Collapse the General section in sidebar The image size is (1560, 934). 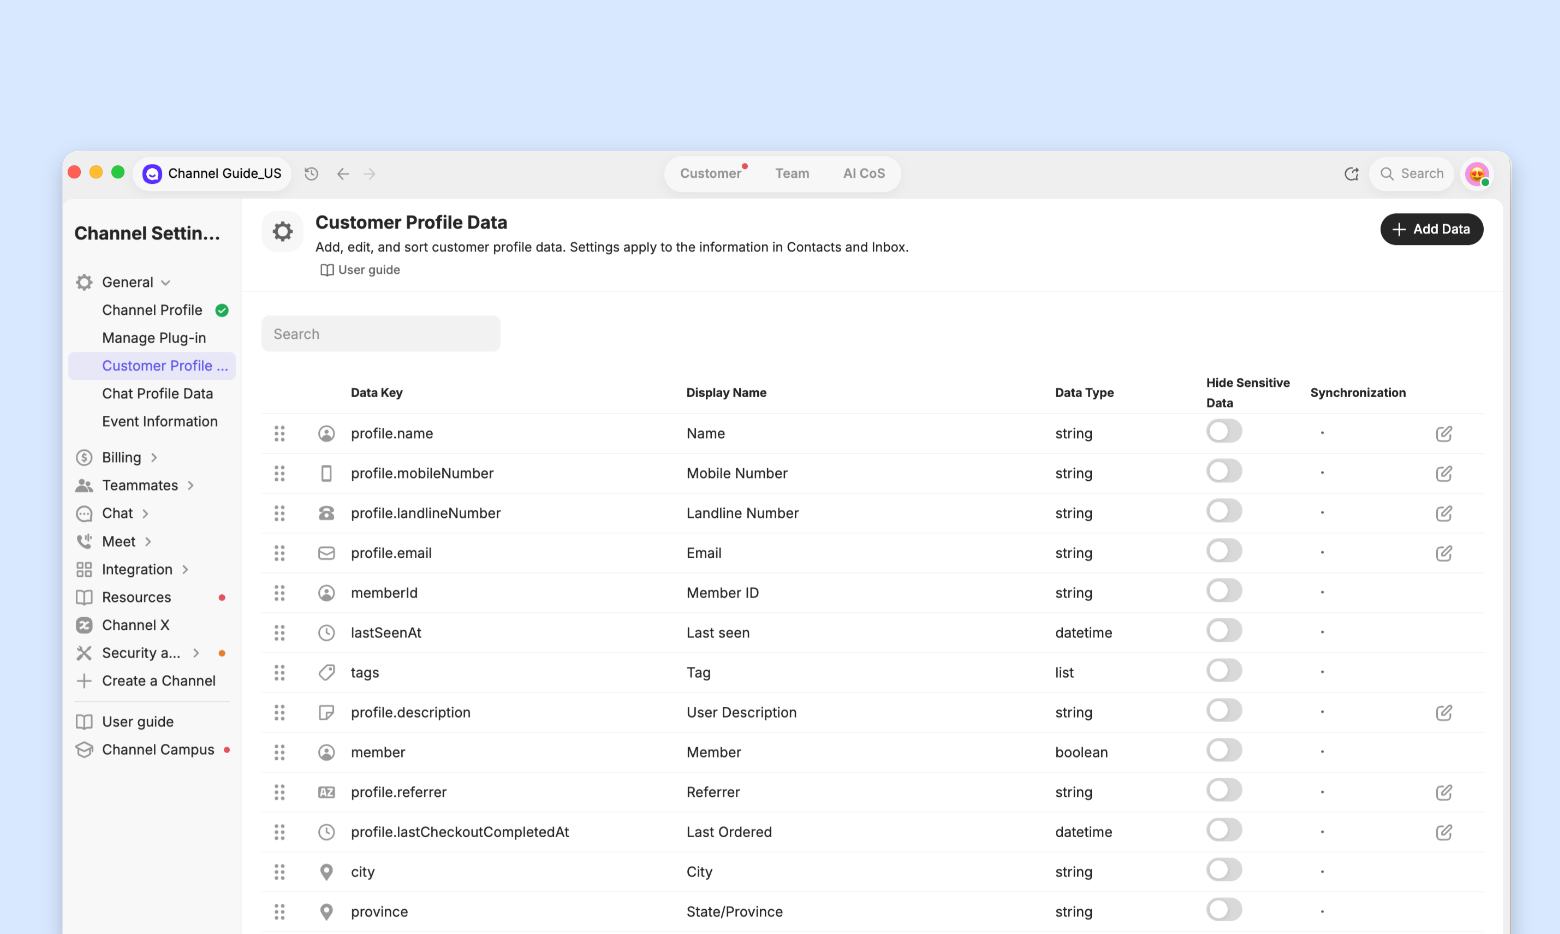pyautogui.click(x=166, y=283)
